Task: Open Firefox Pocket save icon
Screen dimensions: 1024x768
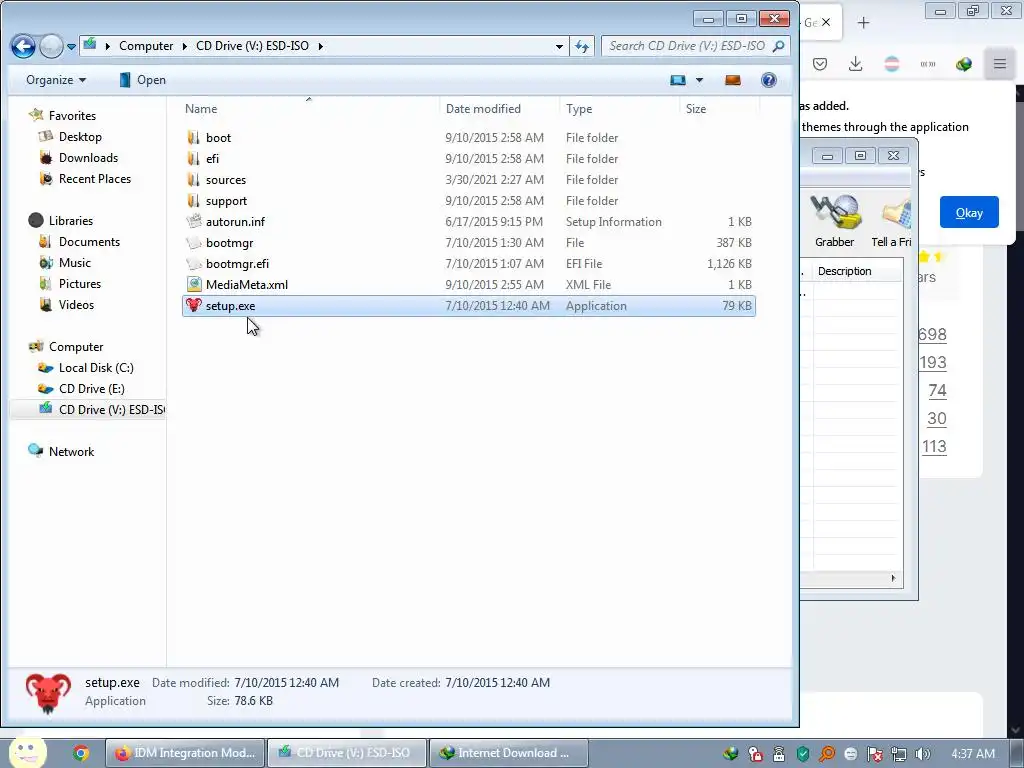Action: point(820,64)
